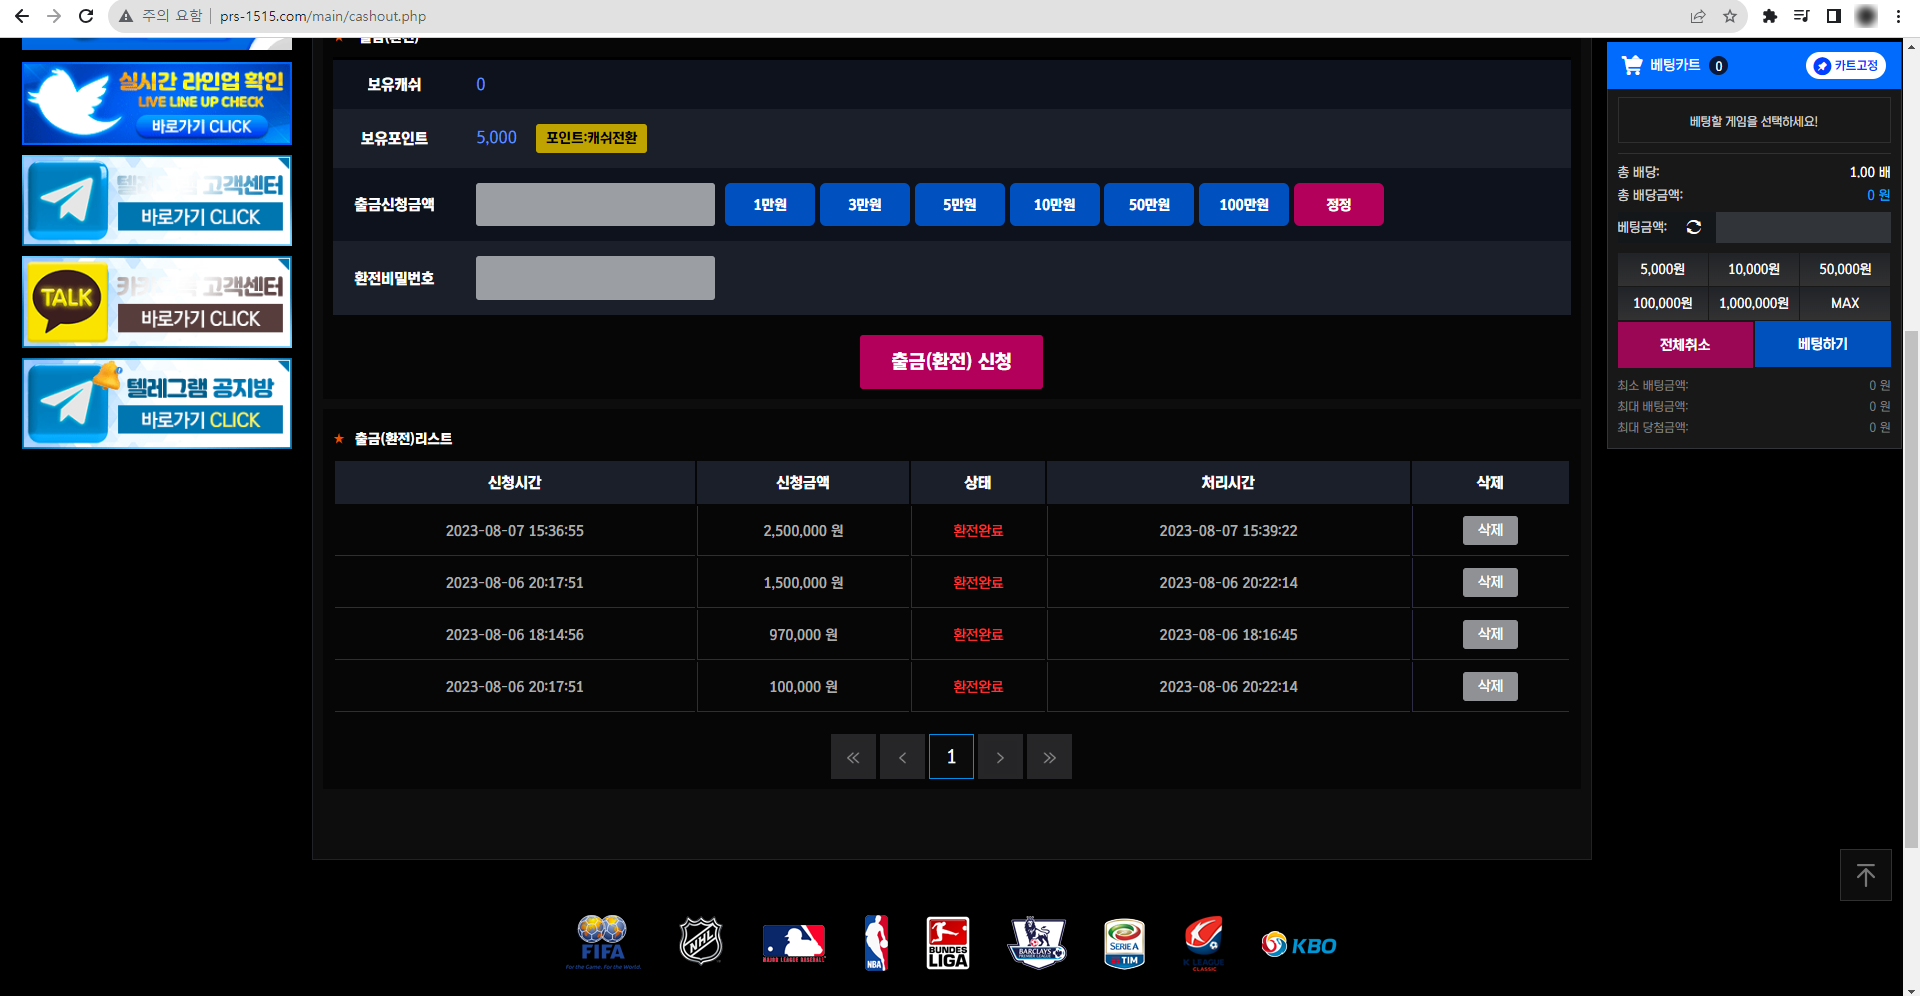1920x996 pixels.
Task: Choose the 50,000원 bet amount
Action: point(1845,269)
